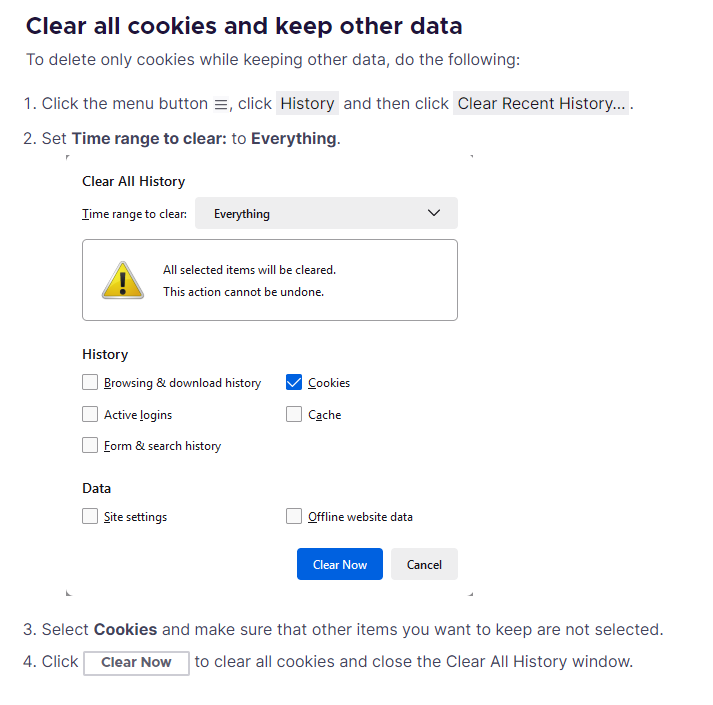
Task: Click the blue Clear Now button
Action: click(340, 564)
